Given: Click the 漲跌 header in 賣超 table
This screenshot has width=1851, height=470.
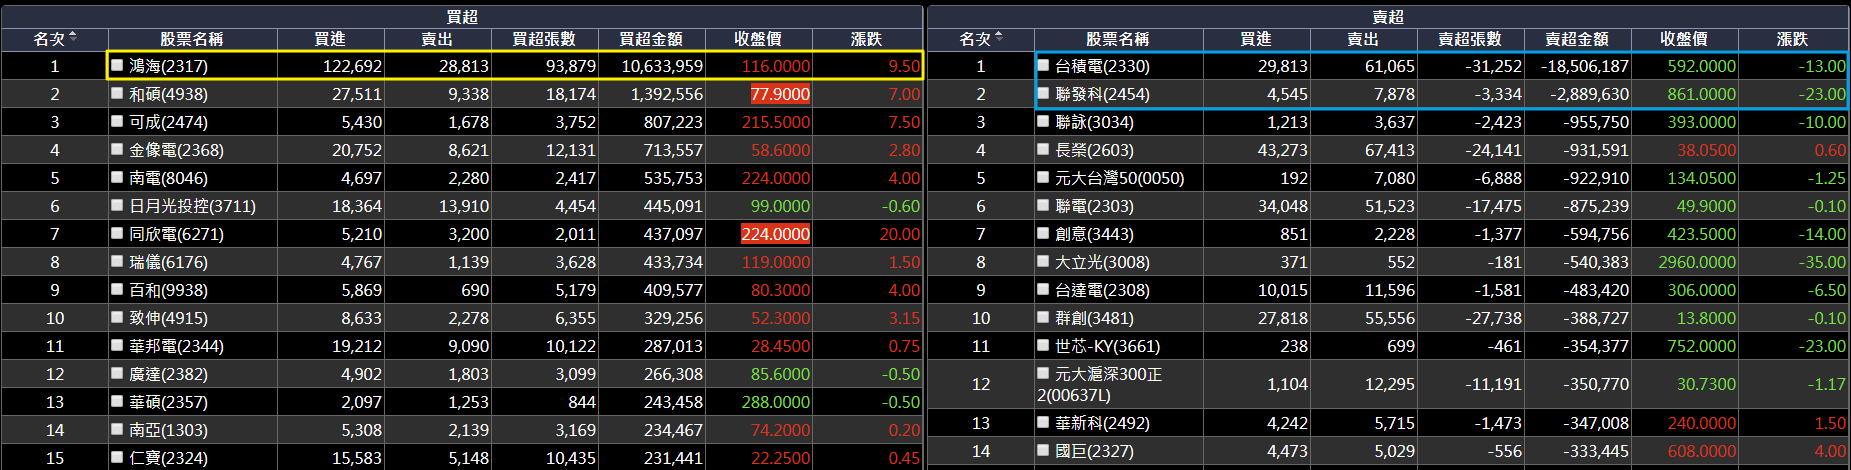Looking at the screenshot, I should pos(1793,39).
